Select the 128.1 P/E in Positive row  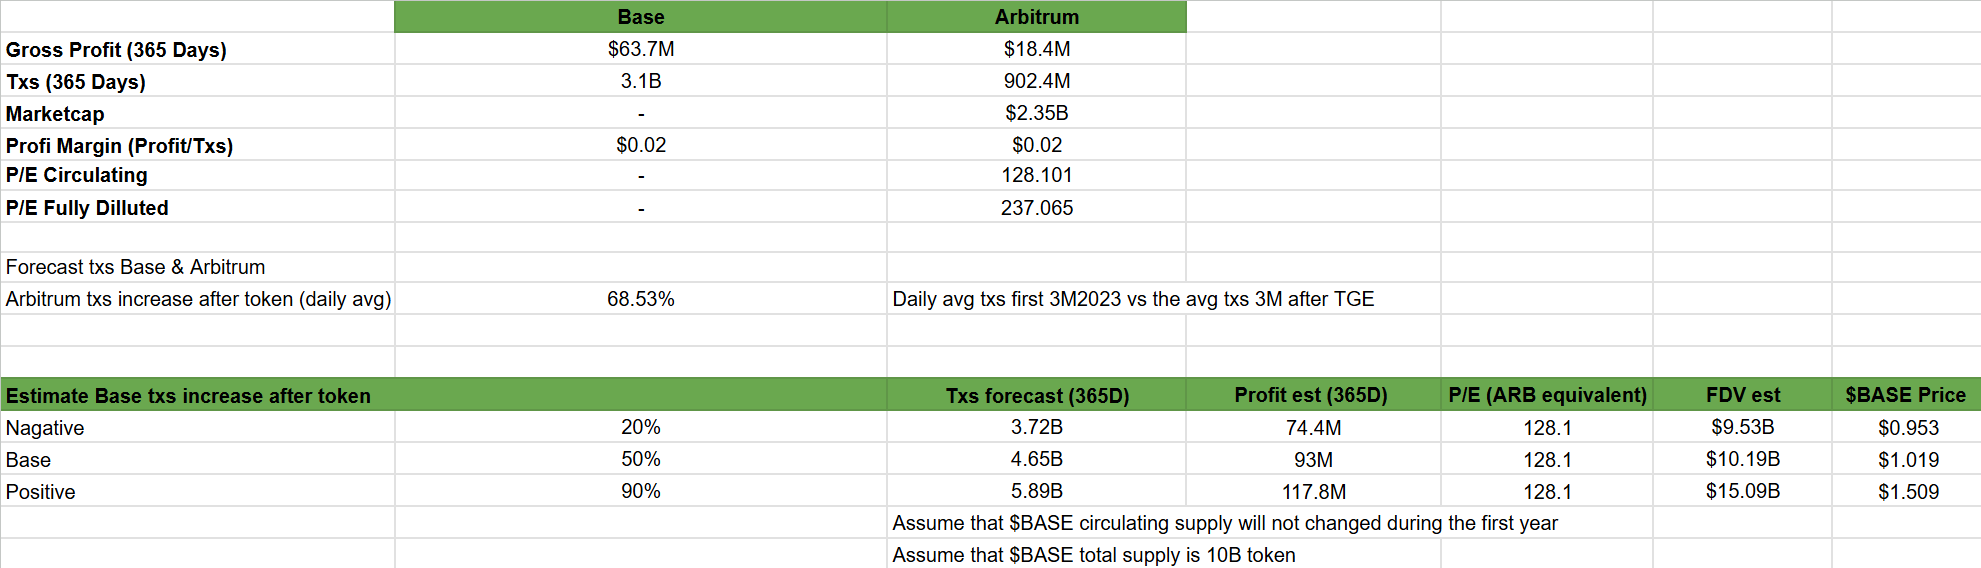[x=1547, y=492]
